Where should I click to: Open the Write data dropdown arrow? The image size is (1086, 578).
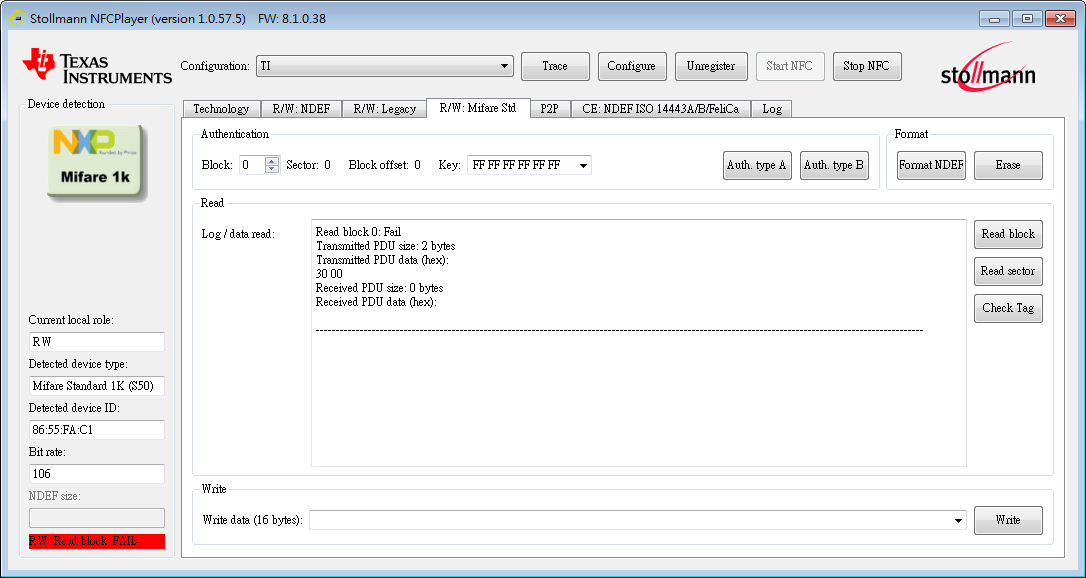point(959,520)
